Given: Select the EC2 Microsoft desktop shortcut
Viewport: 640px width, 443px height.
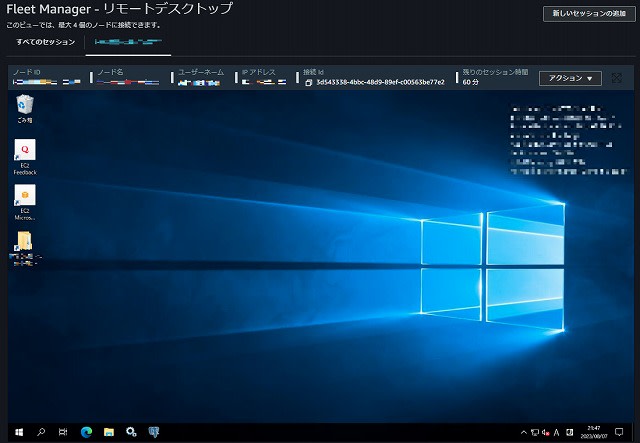Looking at the screenshot, I should 25,203.
